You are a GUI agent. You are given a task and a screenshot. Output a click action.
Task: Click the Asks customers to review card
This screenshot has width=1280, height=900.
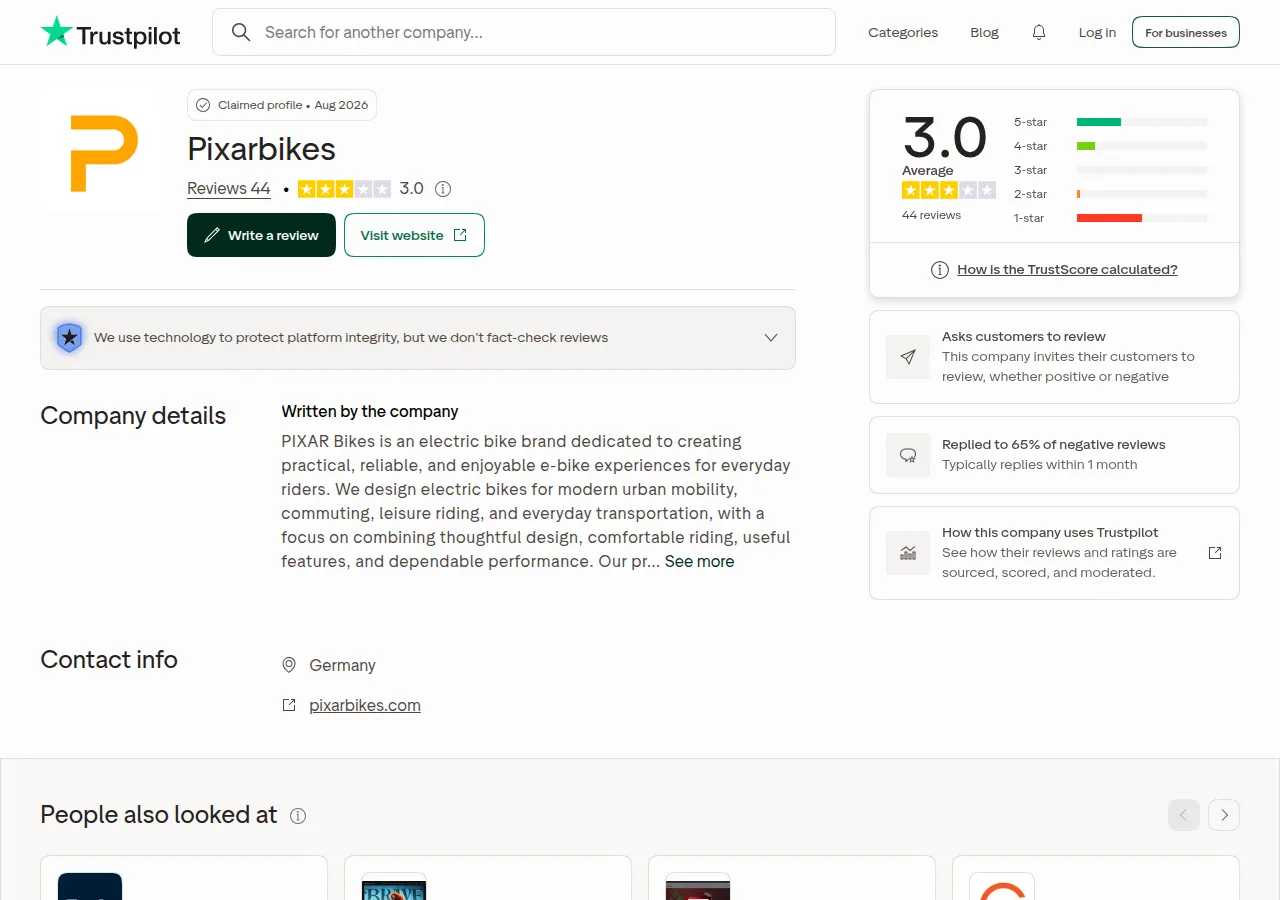[x=1054, y=357]
